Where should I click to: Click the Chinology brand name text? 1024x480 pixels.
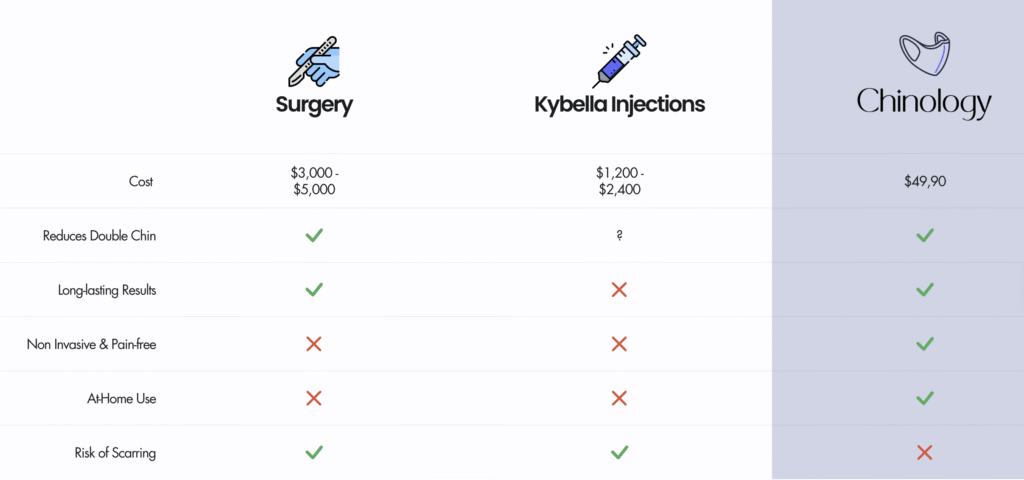pos(924,104)
